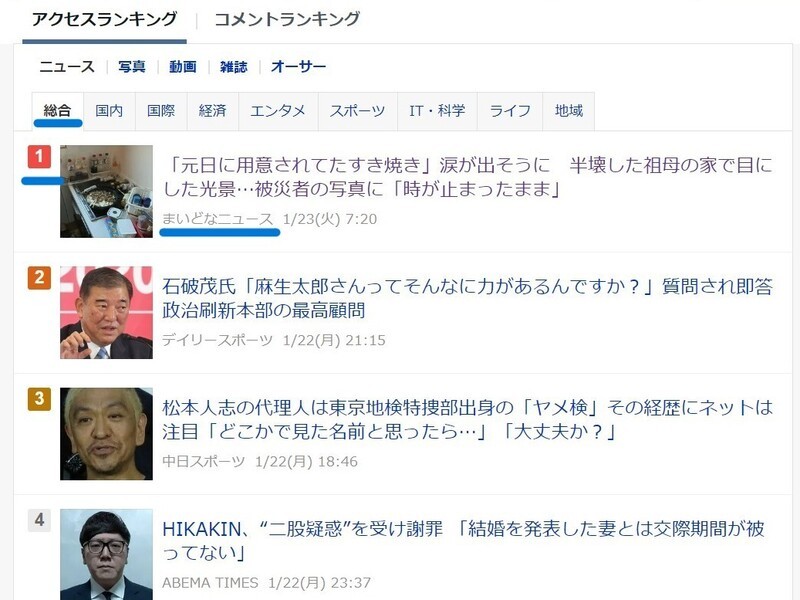The width and height of the screenshot is (800, 600).
Task: Open the 地域 category tab
Action: pyautogui.click(x=568, y=111)
